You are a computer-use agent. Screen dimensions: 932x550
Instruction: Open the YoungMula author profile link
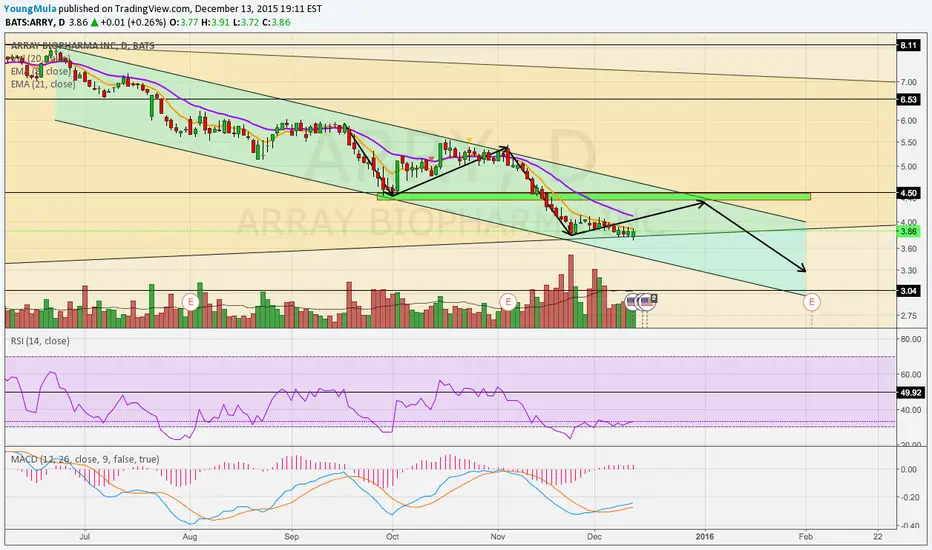30,9
